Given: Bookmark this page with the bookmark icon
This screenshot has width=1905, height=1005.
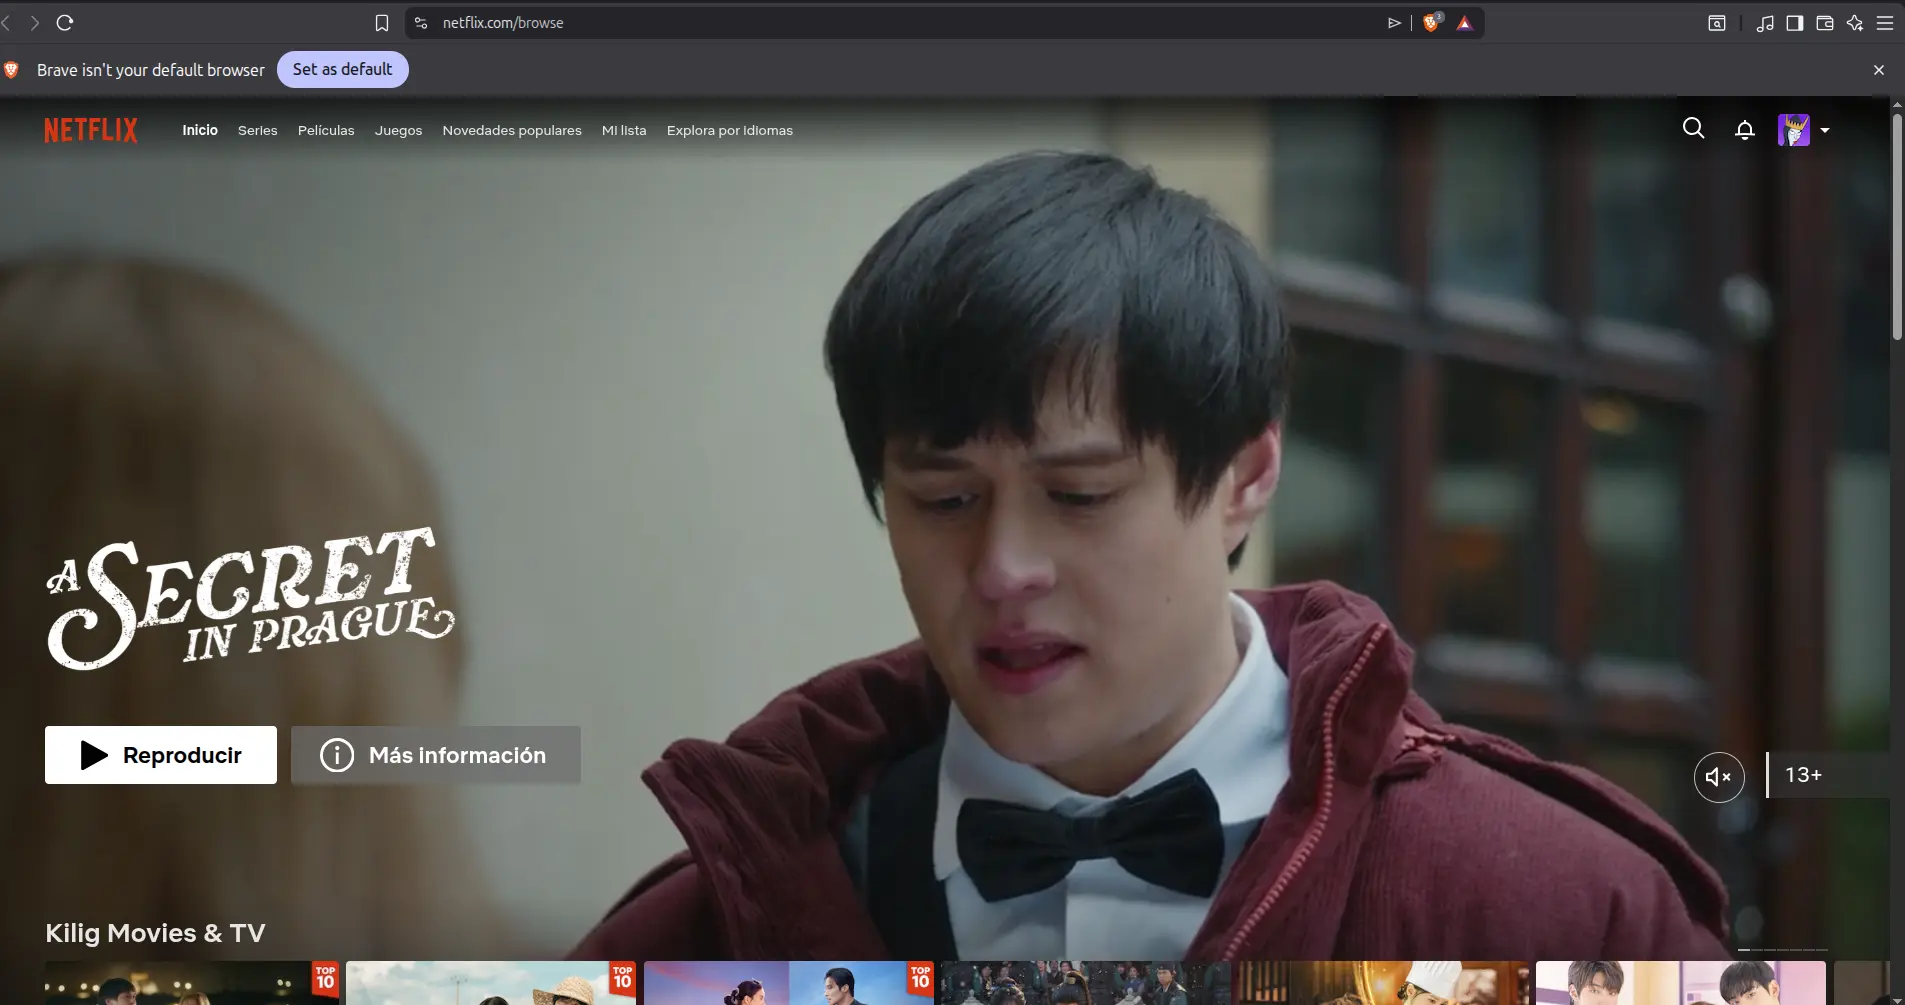Looking at the screenshot, I should click(x=381, y=23).
